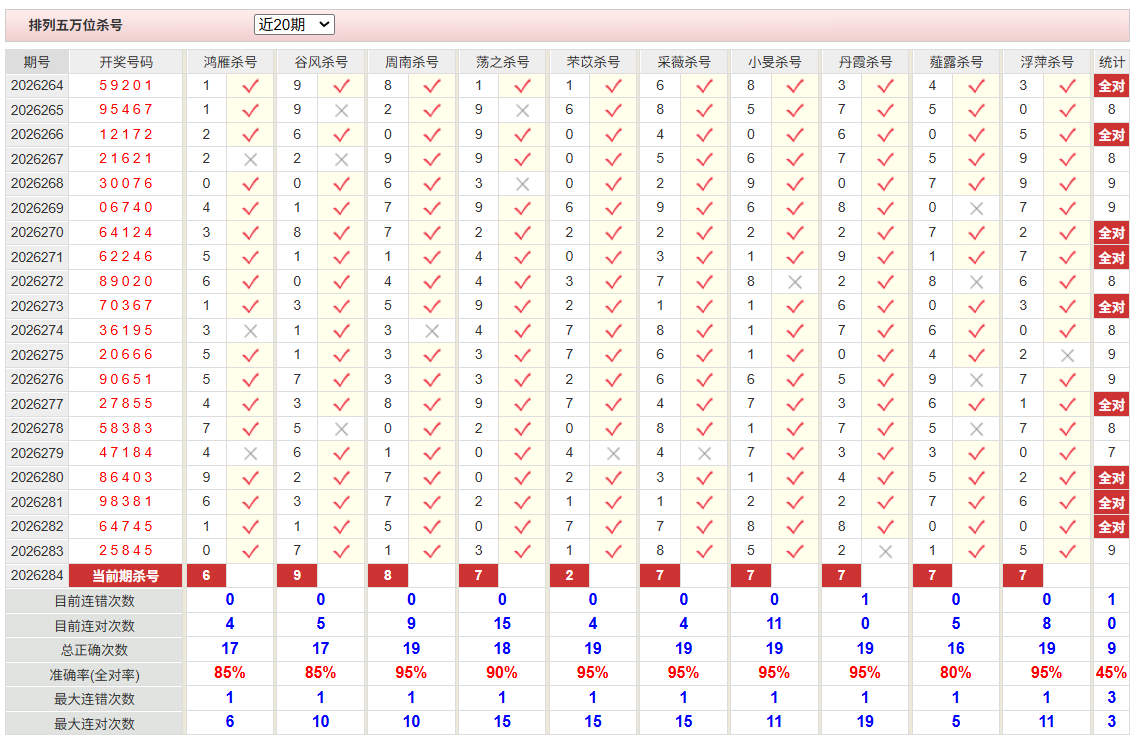Click the red 当前期杀号 label
The image size is (1136, 745).
(x=126, y=576)
